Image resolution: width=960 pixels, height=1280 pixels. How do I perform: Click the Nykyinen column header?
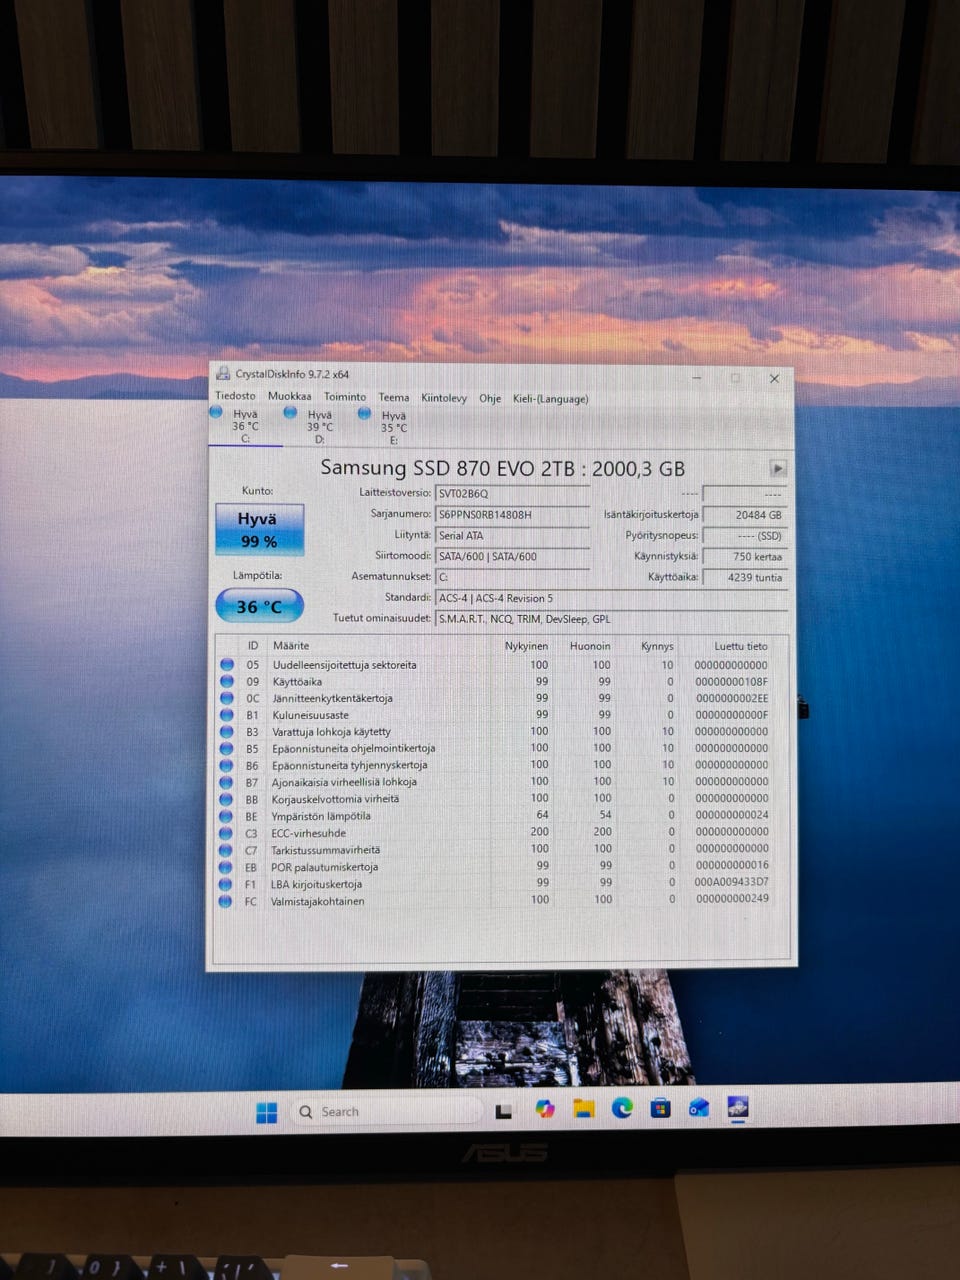[x=526, y=646]
